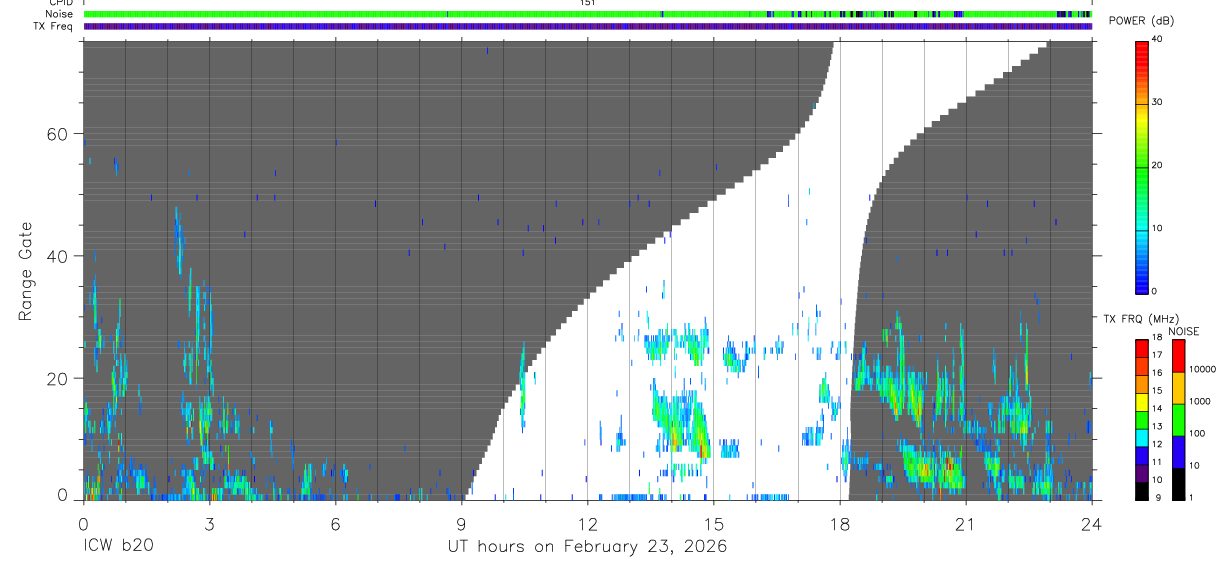
Task: Click the cyan segment of TX FRQ color bar
Action: [1141, 438]
